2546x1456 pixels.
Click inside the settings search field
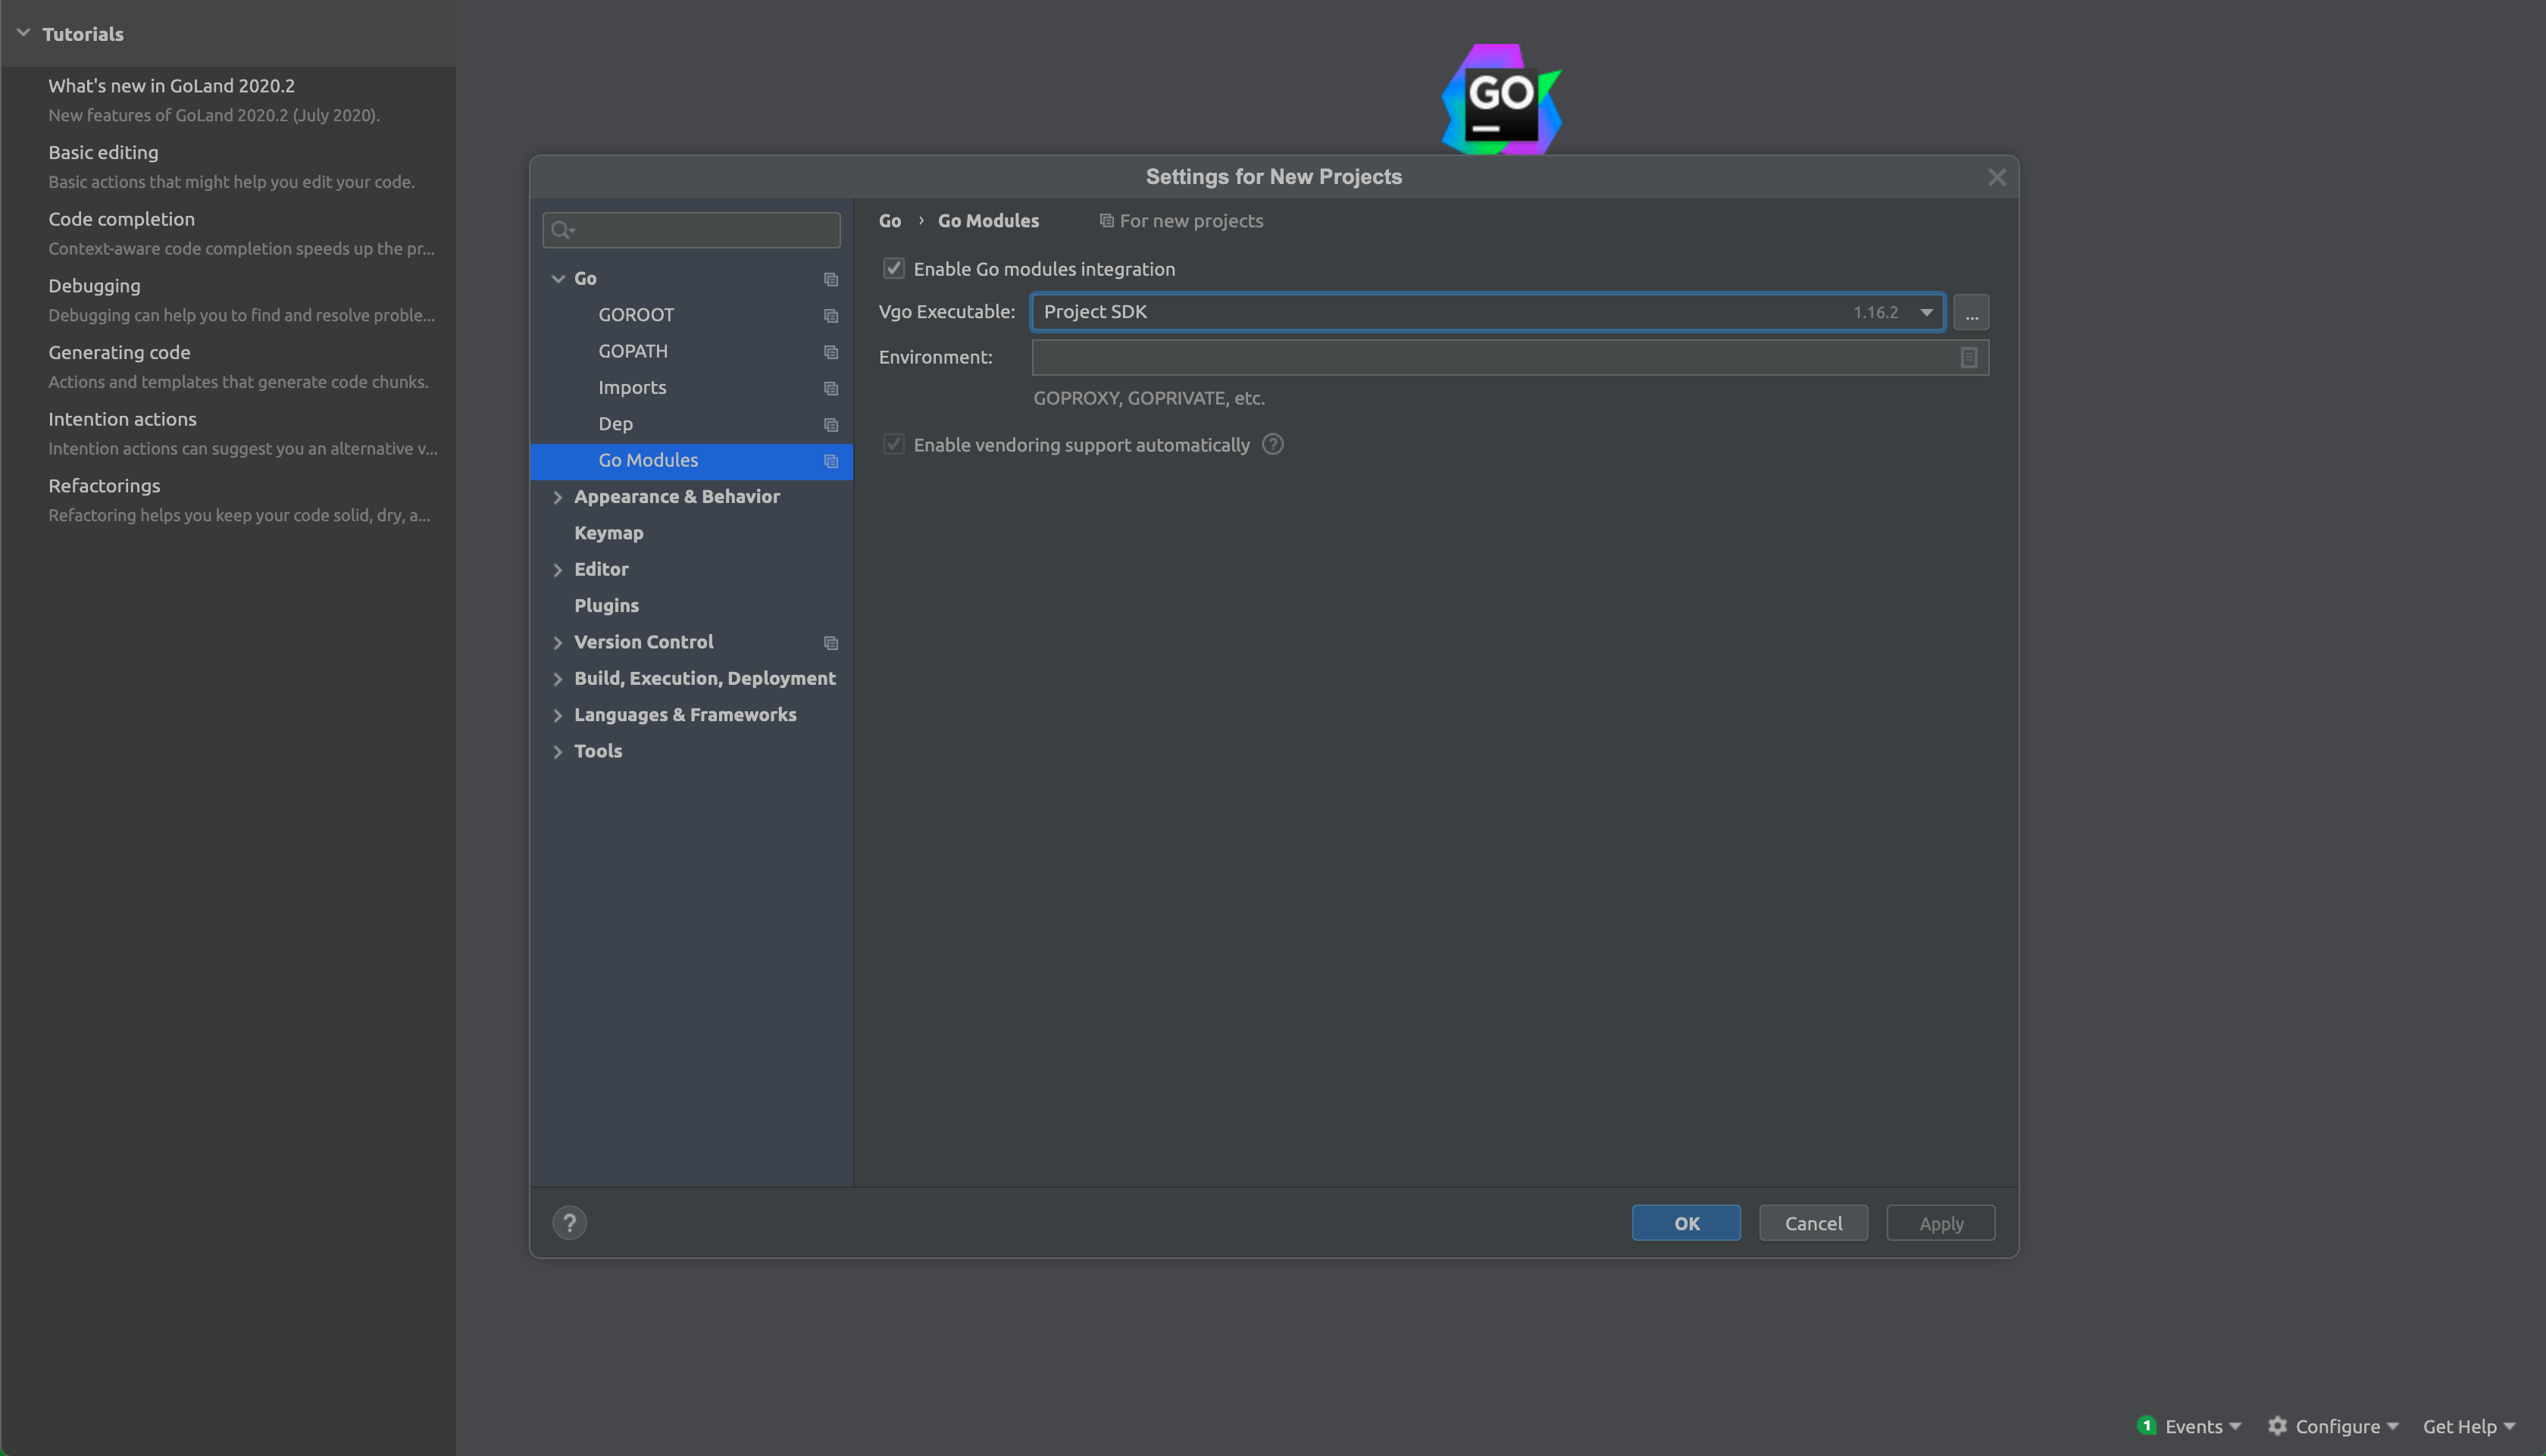point(691,231)
